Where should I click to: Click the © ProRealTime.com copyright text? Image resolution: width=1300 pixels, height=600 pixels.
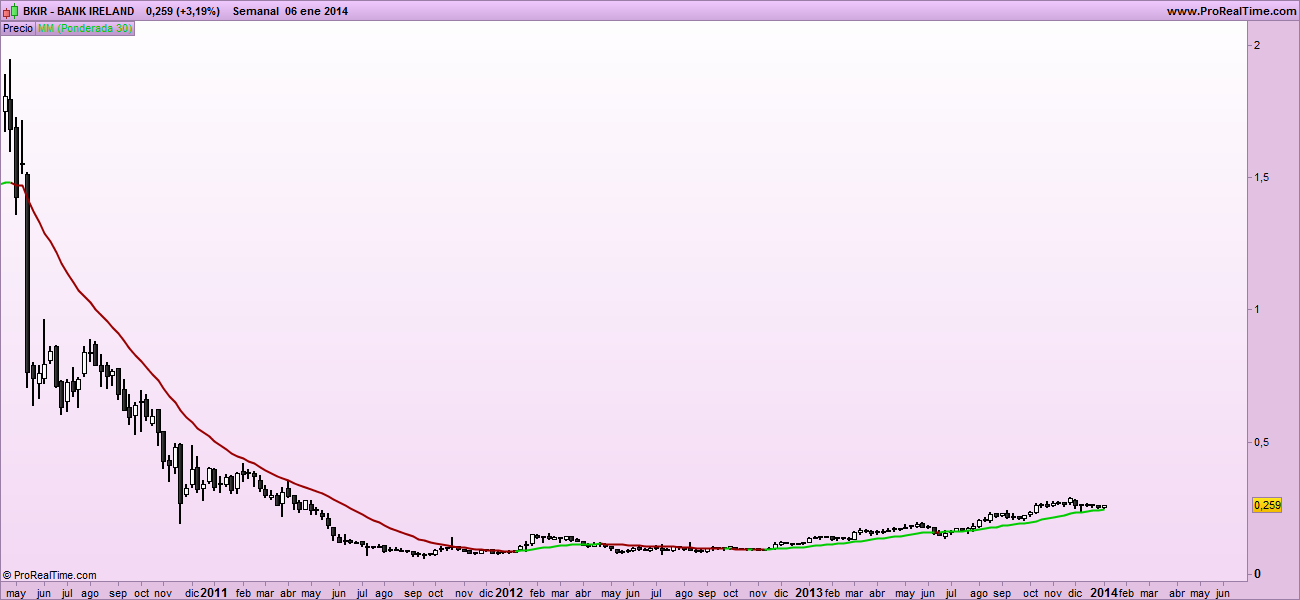[50, 575]
